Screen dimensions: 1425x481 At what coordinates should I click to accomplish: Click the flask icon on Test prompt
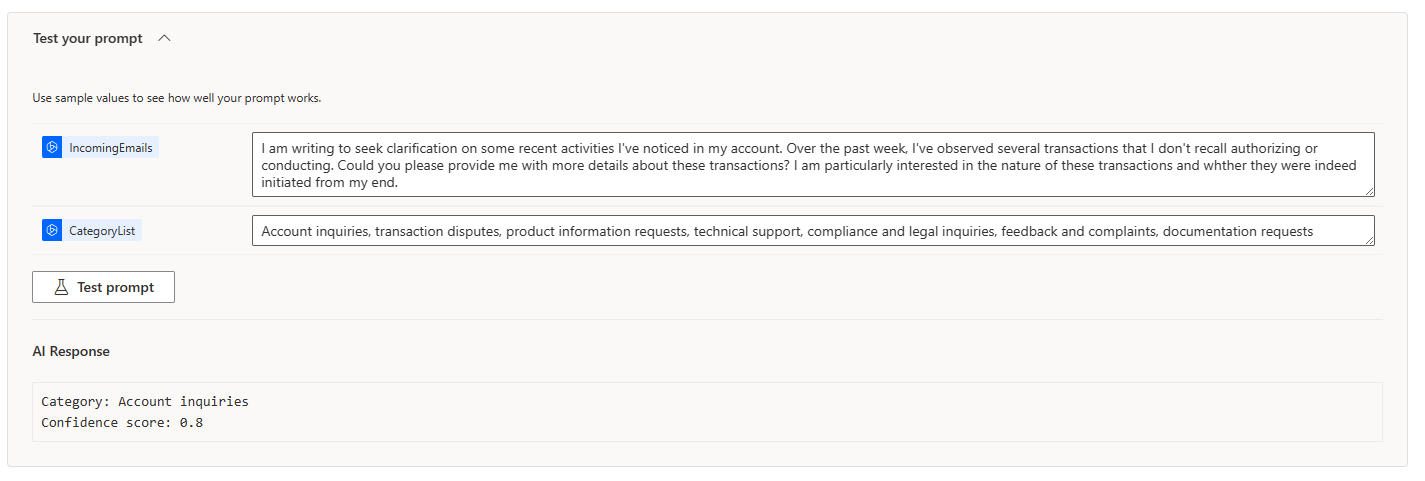coord(61,287)
